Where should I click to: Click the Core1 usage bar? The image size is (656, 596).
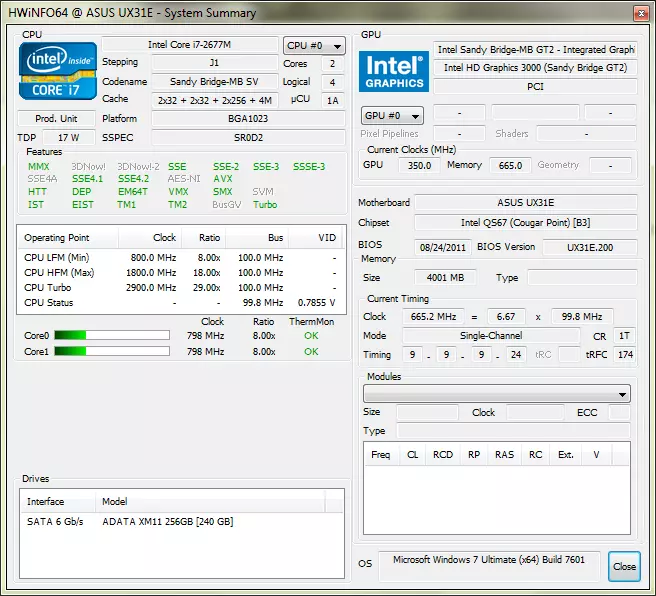click(112, 351)
